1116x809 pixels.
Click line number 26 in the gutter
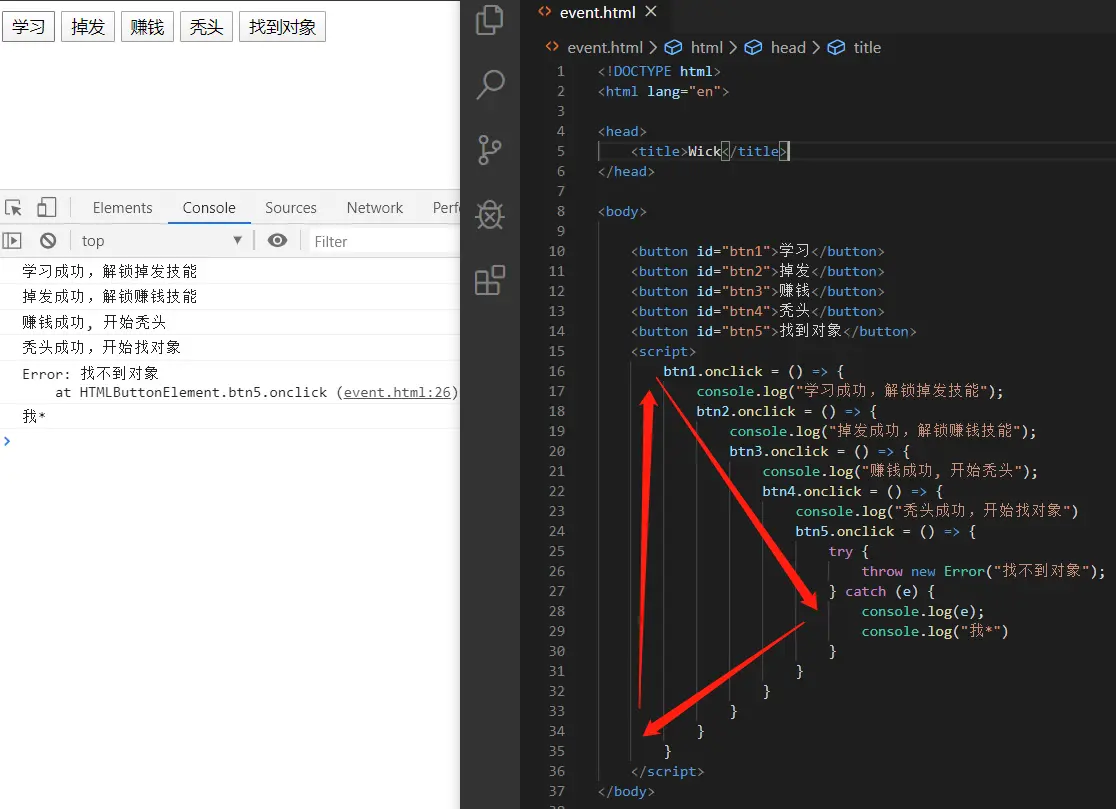557,571
